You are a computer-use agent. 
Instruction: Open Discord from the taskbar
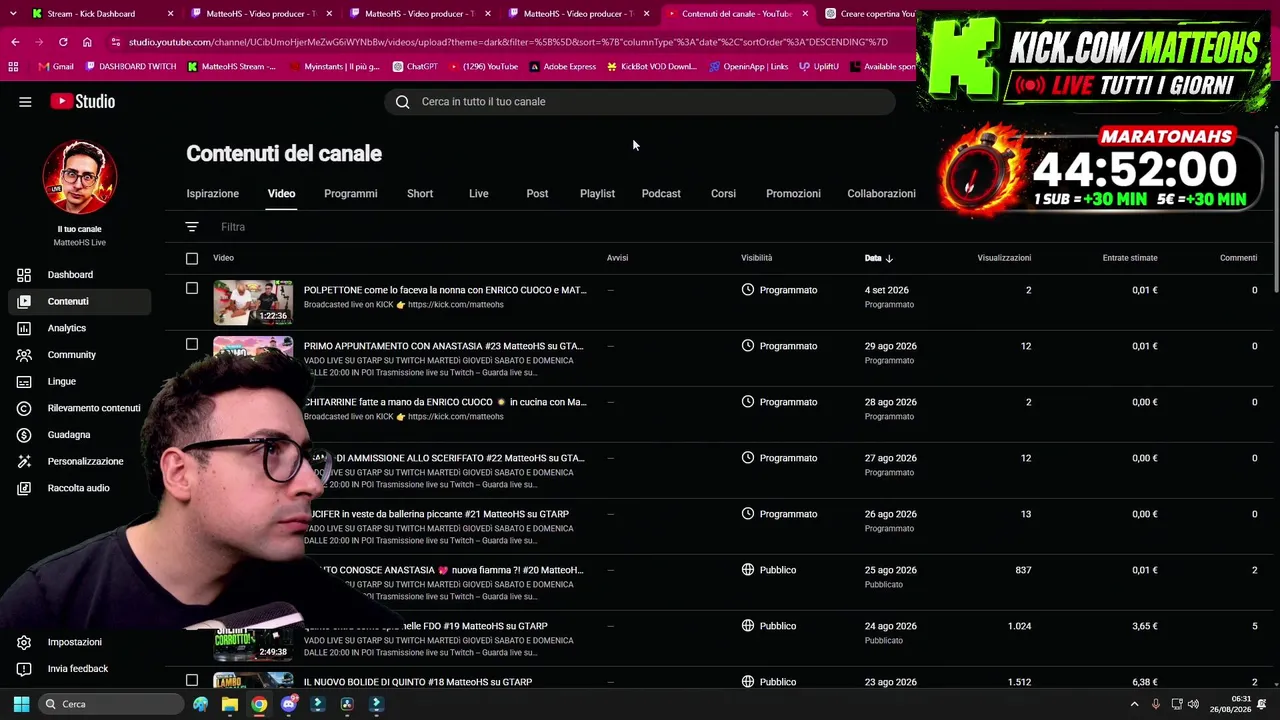289,704
